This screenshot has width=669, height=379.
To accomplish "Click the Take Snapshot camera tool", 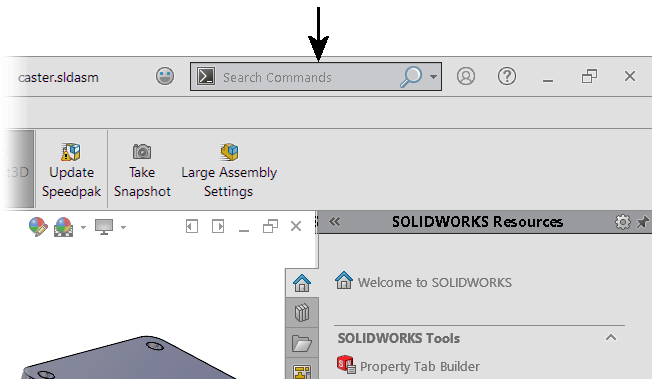I will pos(142,171).
